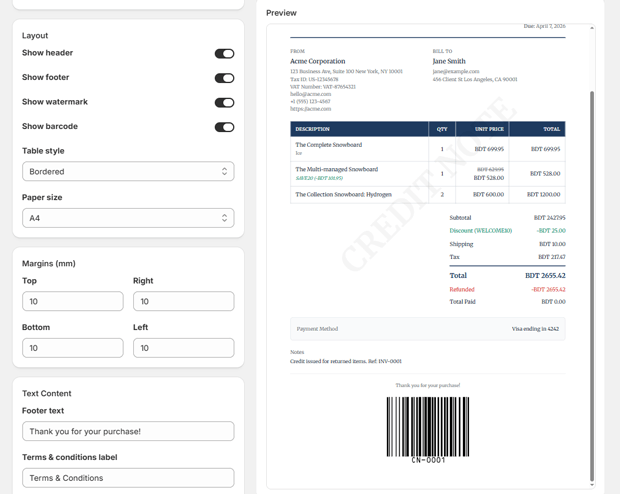The width and height of the screenshot is (620, 494).
Task: Click the 'SAVE20' discount note
Action: pos(319,178)
